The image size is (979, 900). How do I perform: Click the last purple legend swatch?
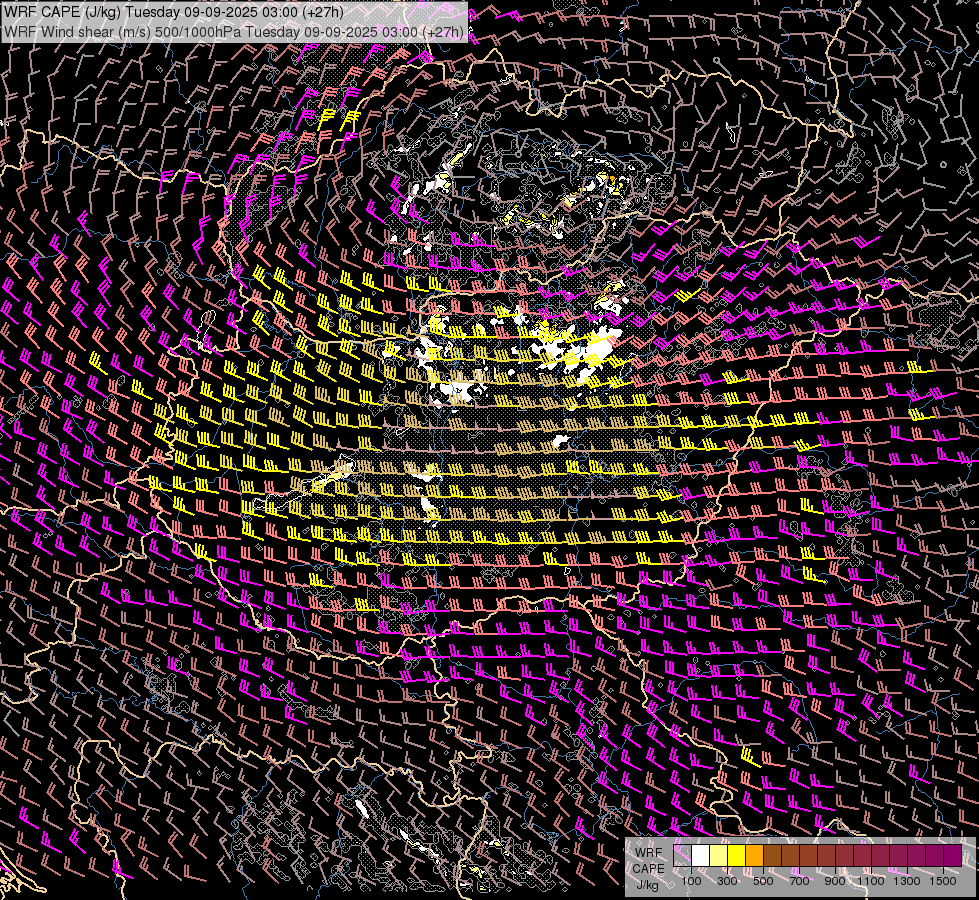point(952,856)
